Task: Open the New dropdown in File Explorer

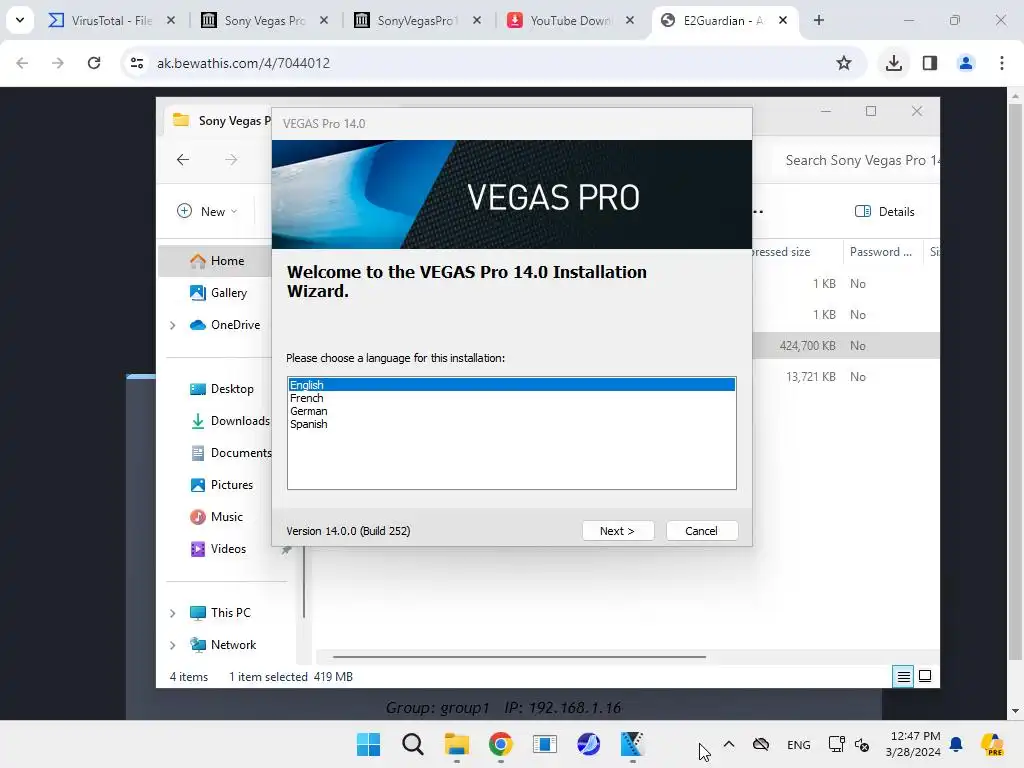Action: (x=207, y=212)
